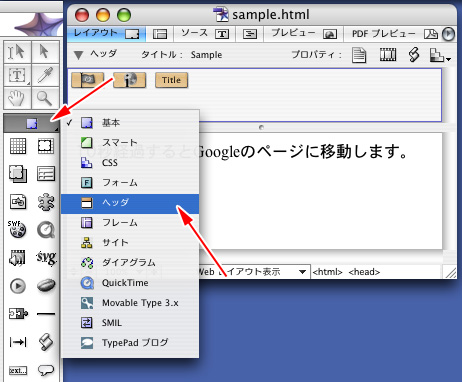462x382 pixels.
Task: Choose the layer/text frame tool
Action: 17,75
